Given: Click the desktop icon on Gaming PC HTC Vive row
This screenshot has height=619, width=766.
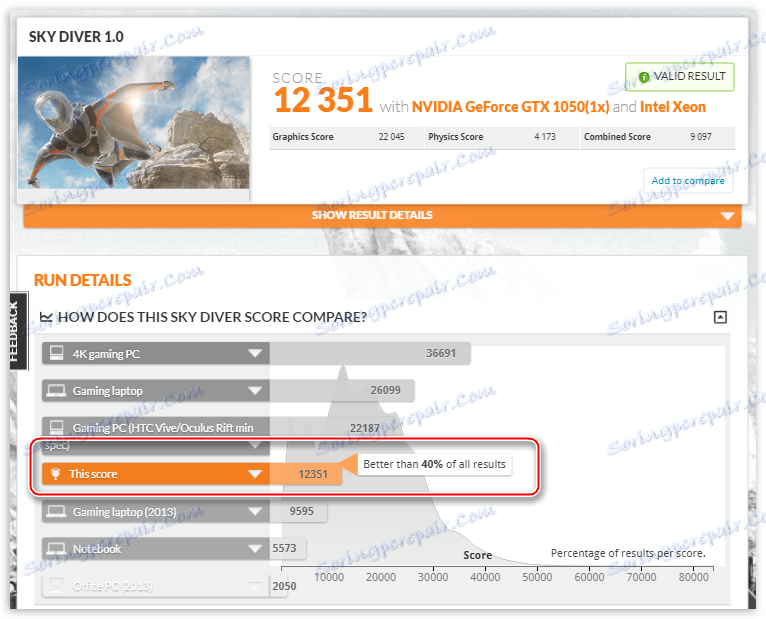Looking at the screenshot, I should coord(57,427).
